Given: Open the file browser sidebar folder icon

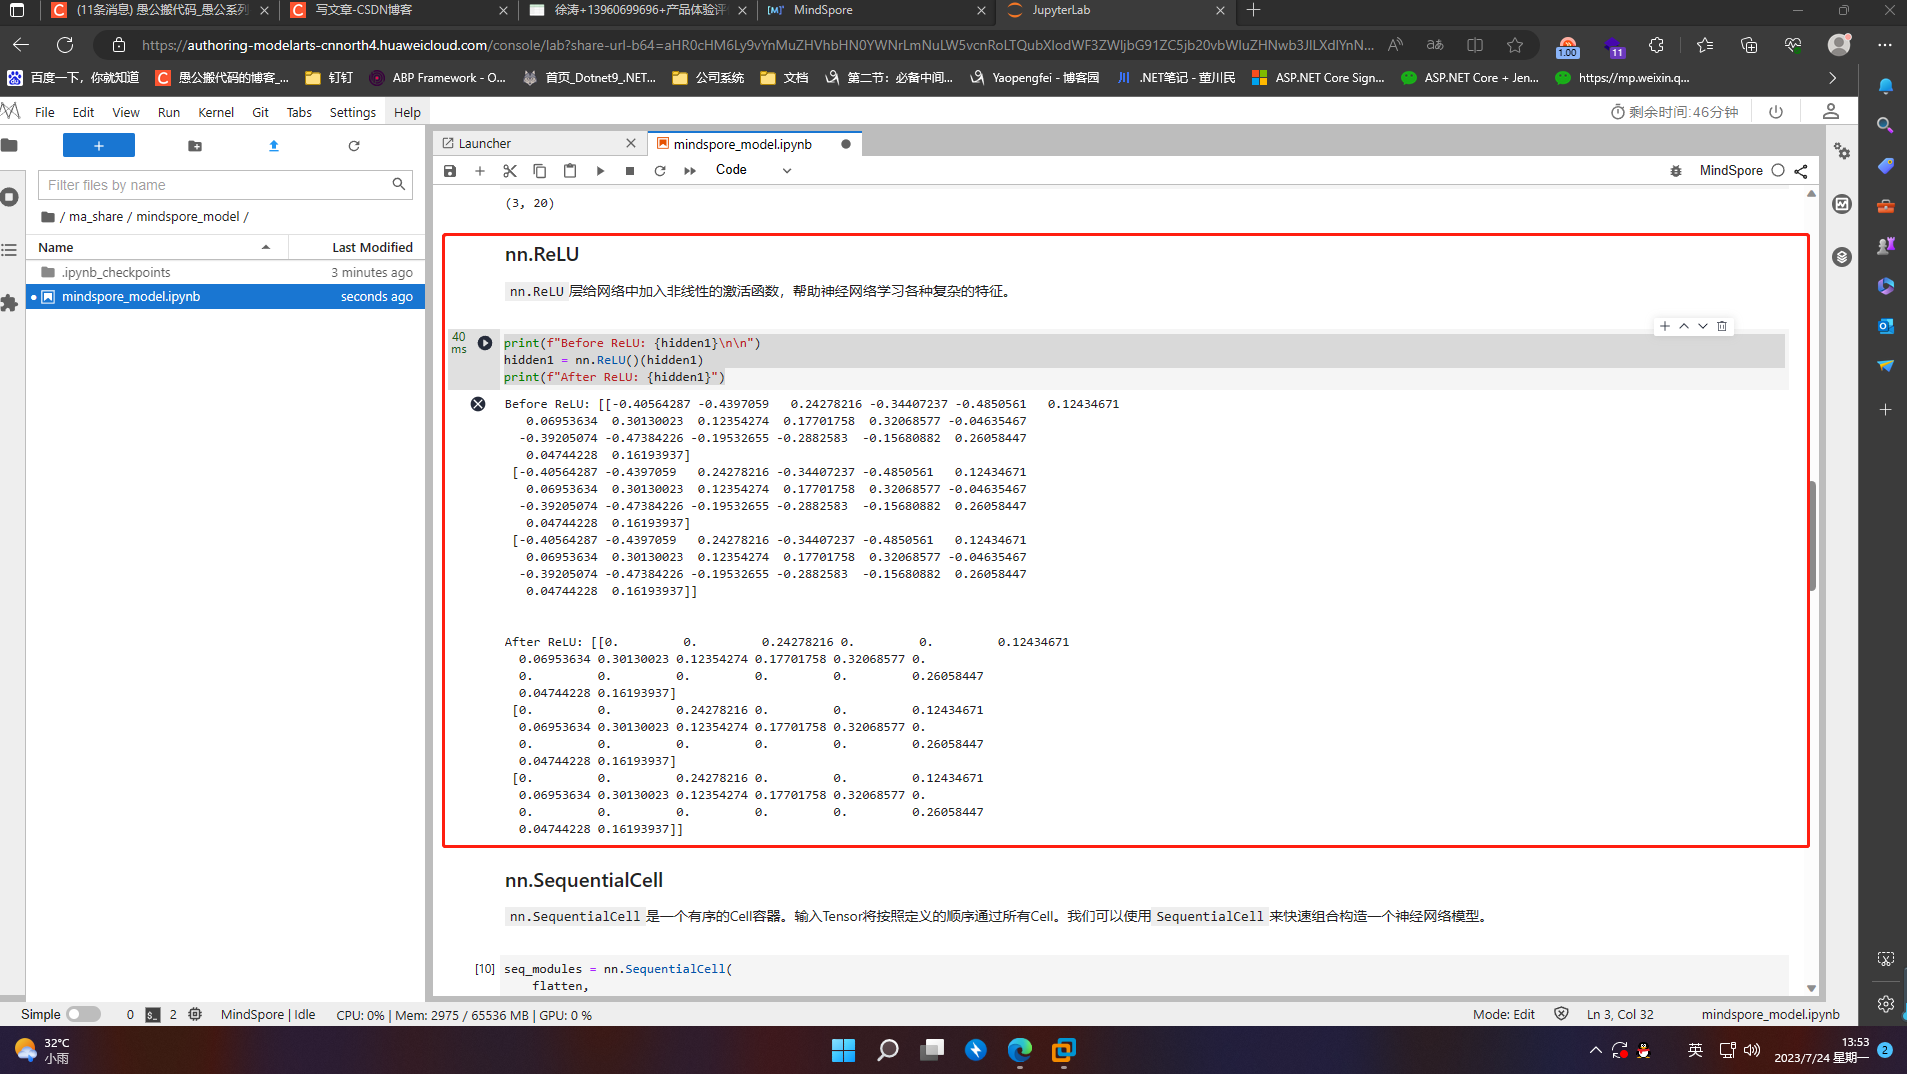Looking at the screenshot, I should point(10,146).
